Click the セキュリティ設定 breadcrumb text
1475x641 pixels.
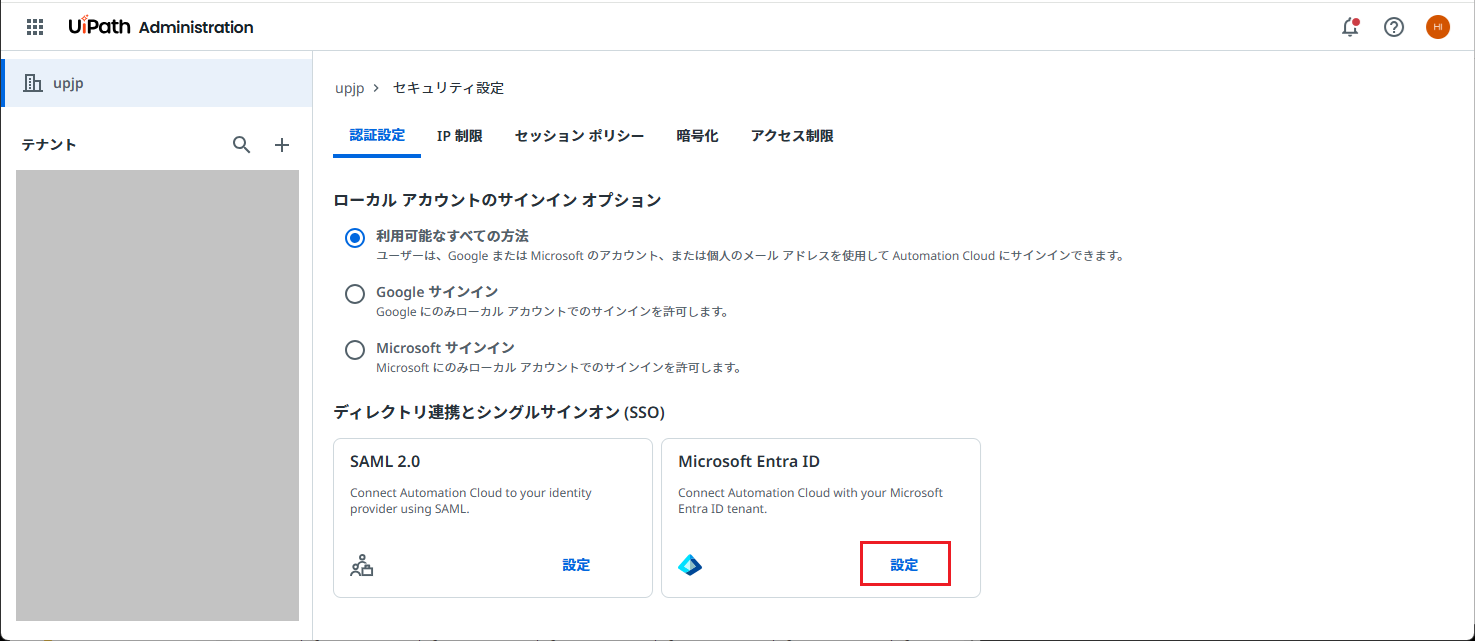click(448, 88)
